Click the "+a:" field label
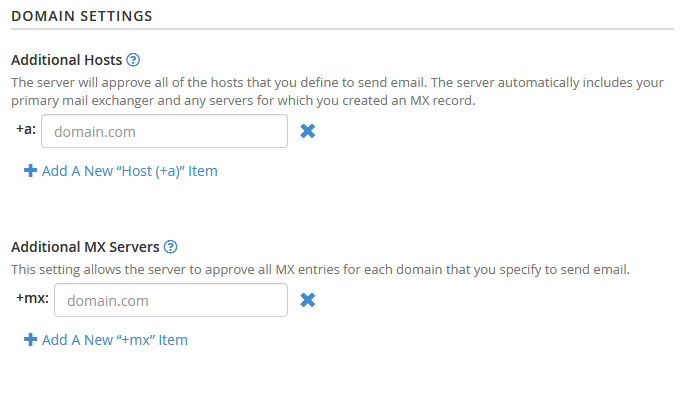 pos(26,129)
